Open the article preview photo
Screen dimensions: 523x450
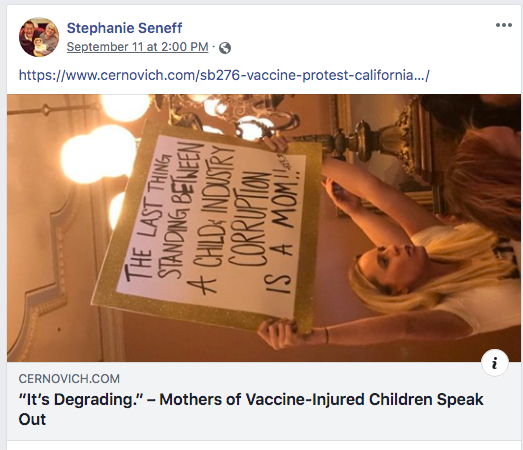pyautogui.click(x=264, y=228)
